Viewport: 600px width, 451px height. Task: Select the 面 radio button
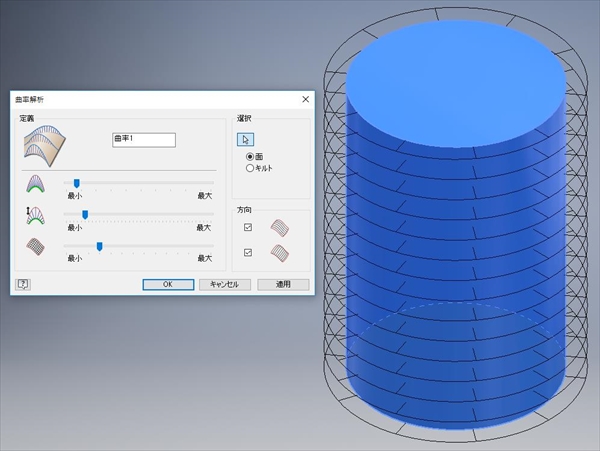(250, 158)
